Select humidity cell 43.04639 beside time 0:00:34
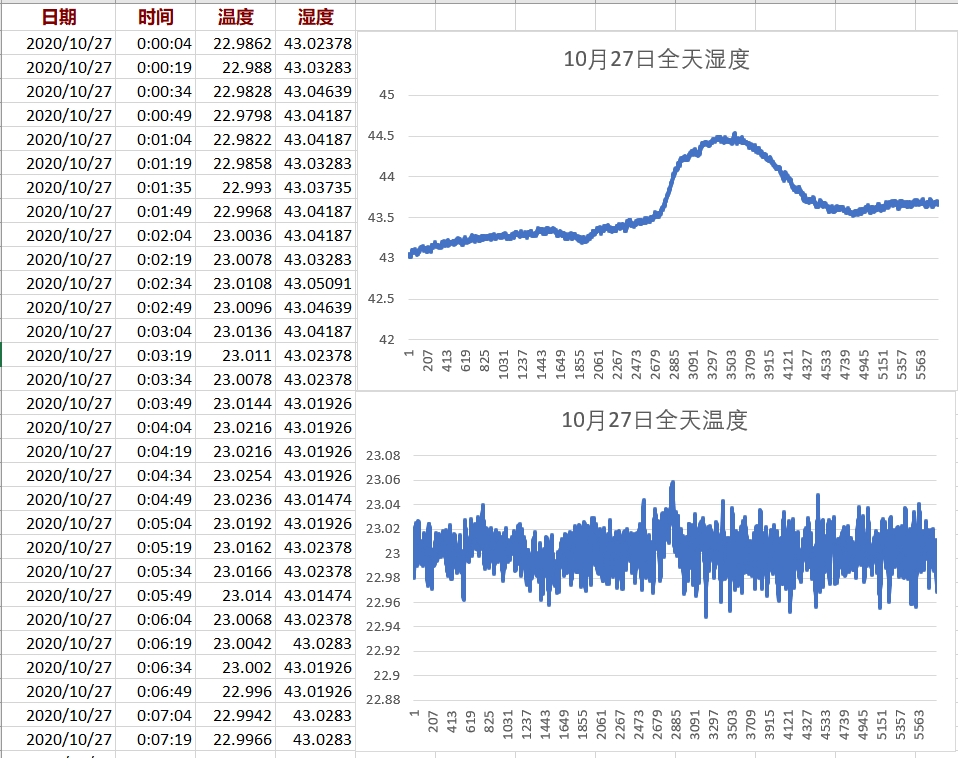Screen dimensions: 958x758 point(316,92)
